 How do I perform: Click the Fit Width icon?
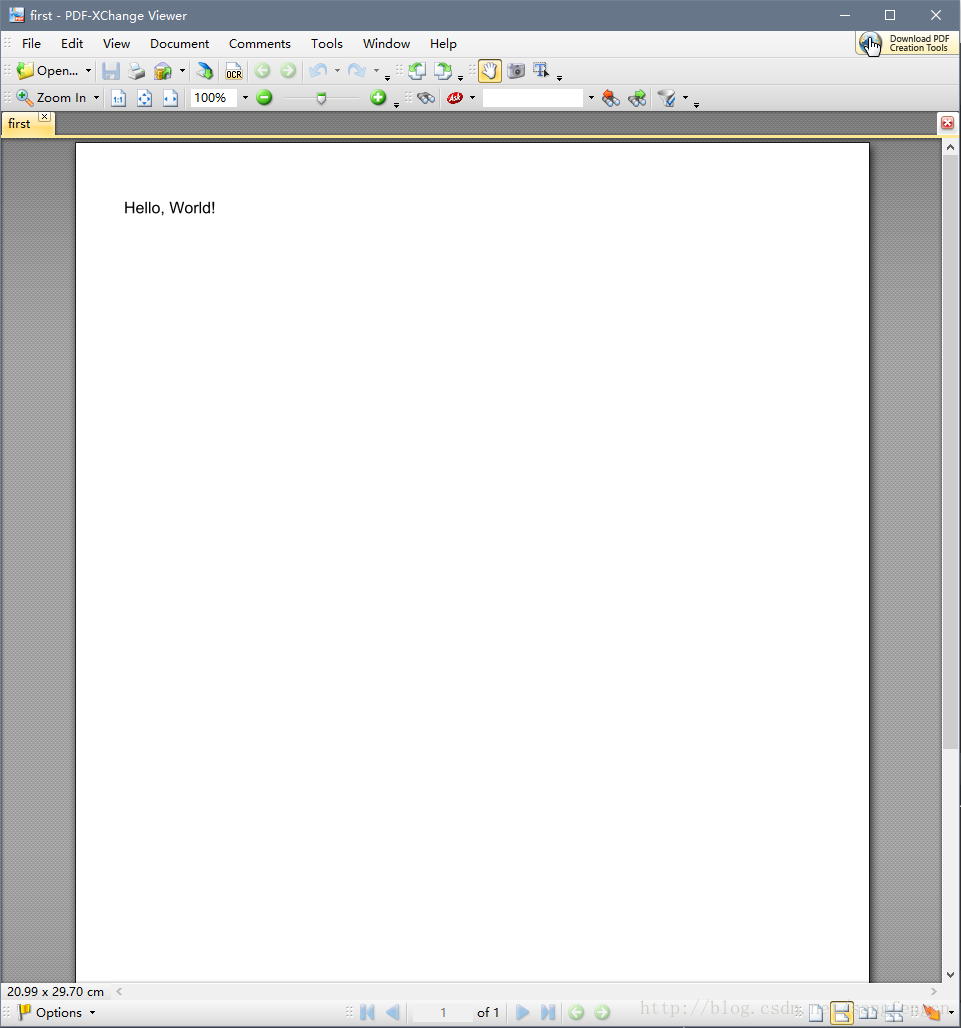170,98
